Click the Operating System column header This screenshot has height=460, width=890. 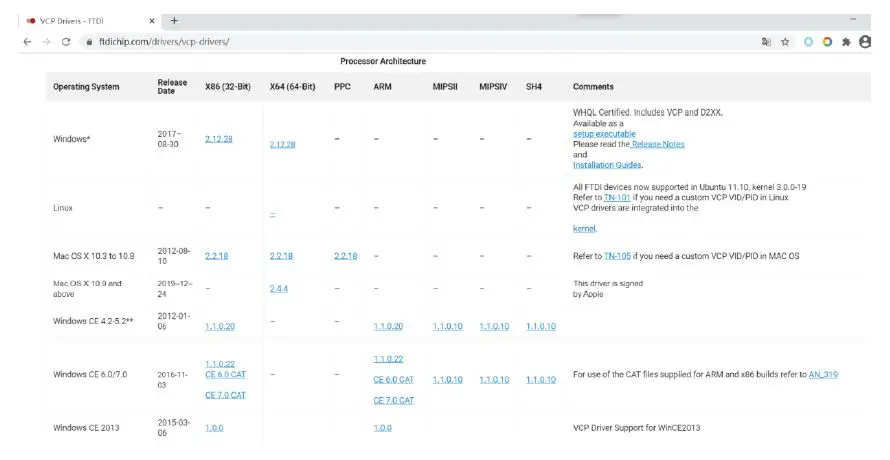86,87
